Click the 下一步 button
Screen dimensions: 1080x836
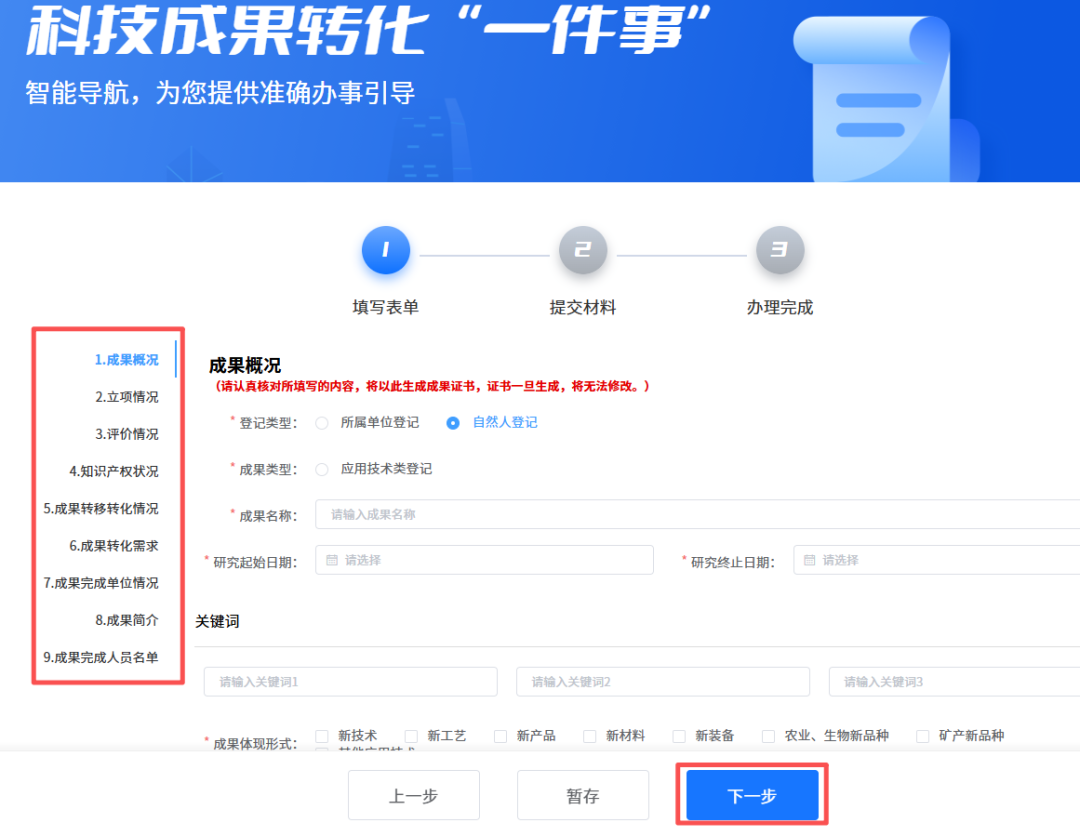(752, 796)
